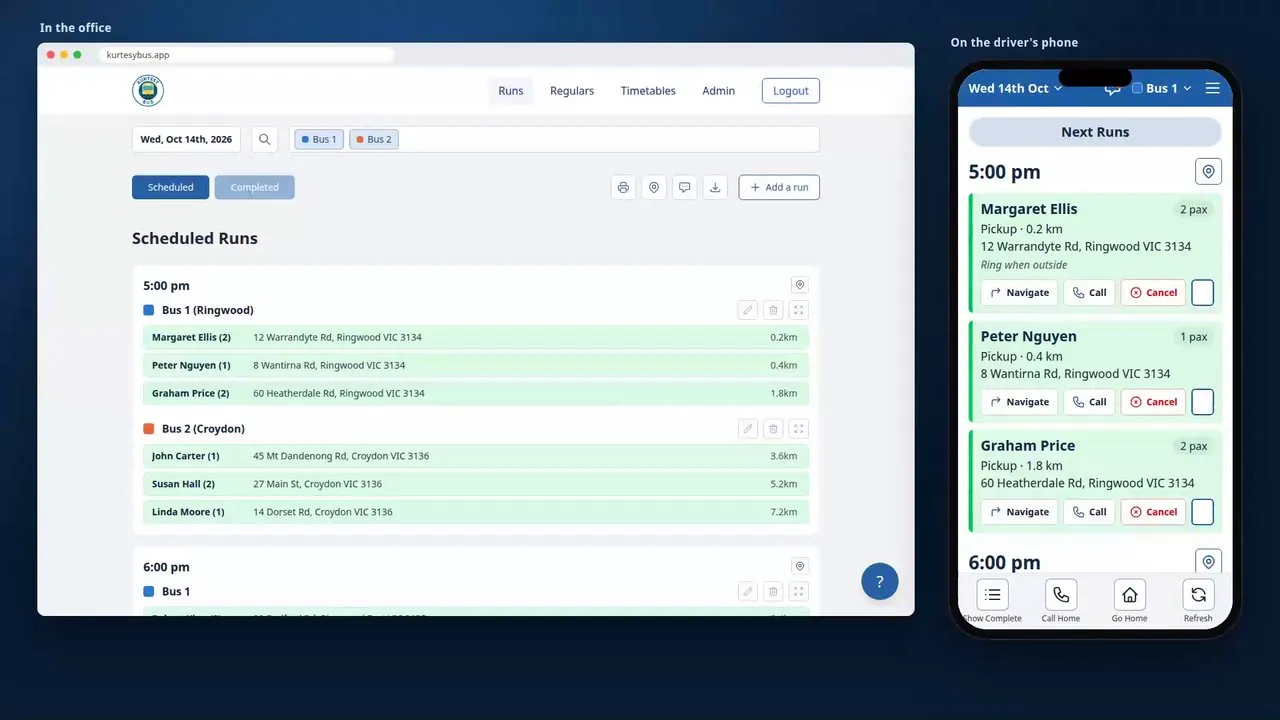Open the Wed 14th Oct date dropdown on the phone
Screen dimensions: 1280x720
[1015, 88]
